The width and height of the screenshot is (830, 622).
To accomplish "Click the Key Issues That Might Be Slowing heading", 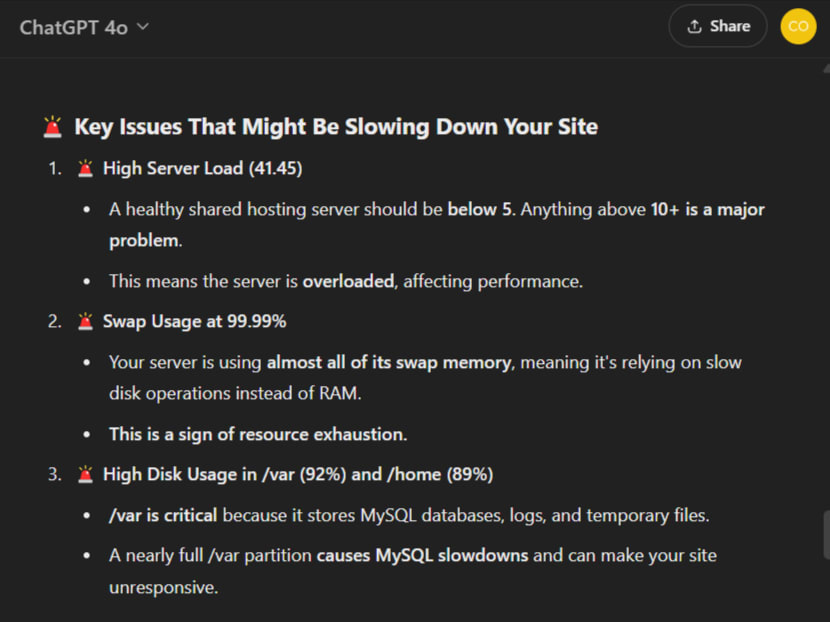I will [336, 127].
